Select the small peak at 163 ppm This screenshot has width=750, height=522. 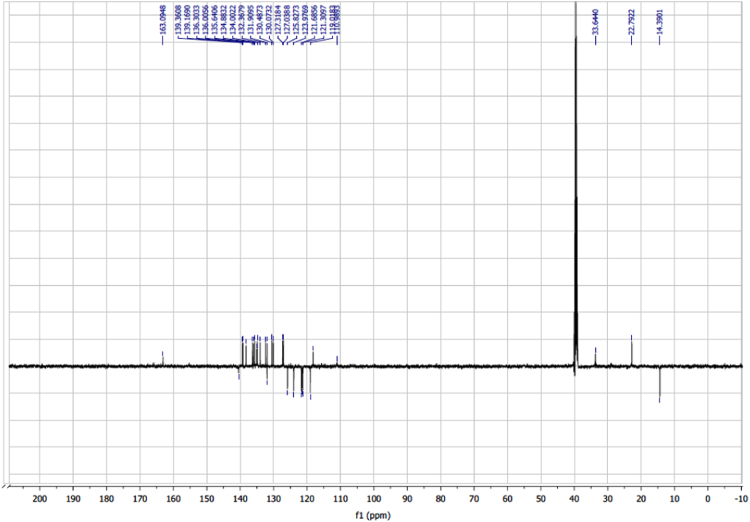163,359
